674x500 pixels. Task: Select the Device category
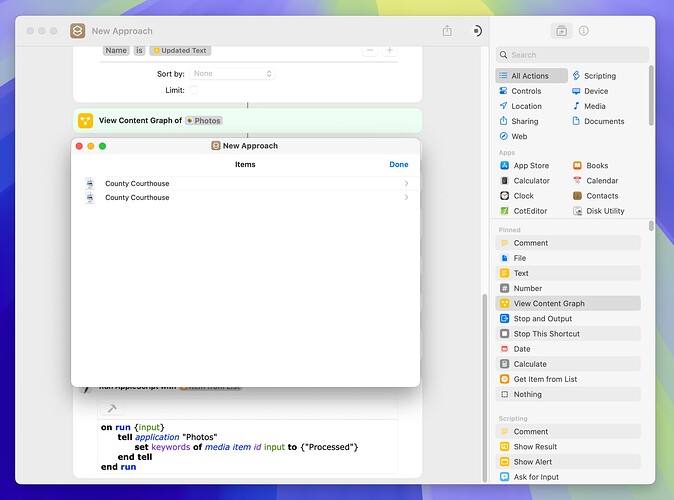[590, 91]
